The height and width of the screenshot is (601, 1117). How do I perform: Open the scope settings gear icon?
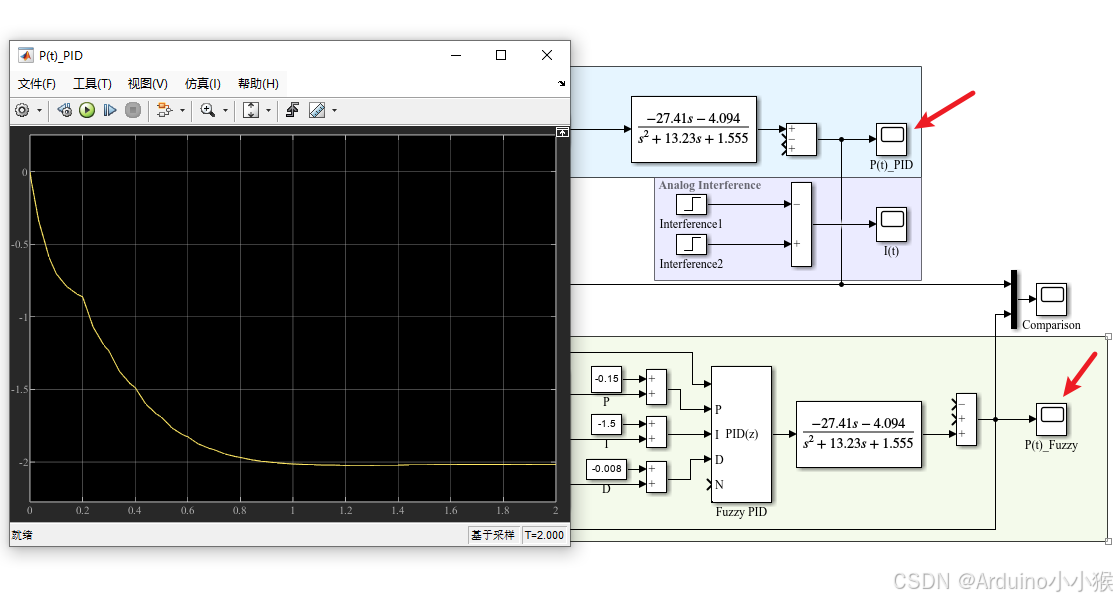(21, 110)
